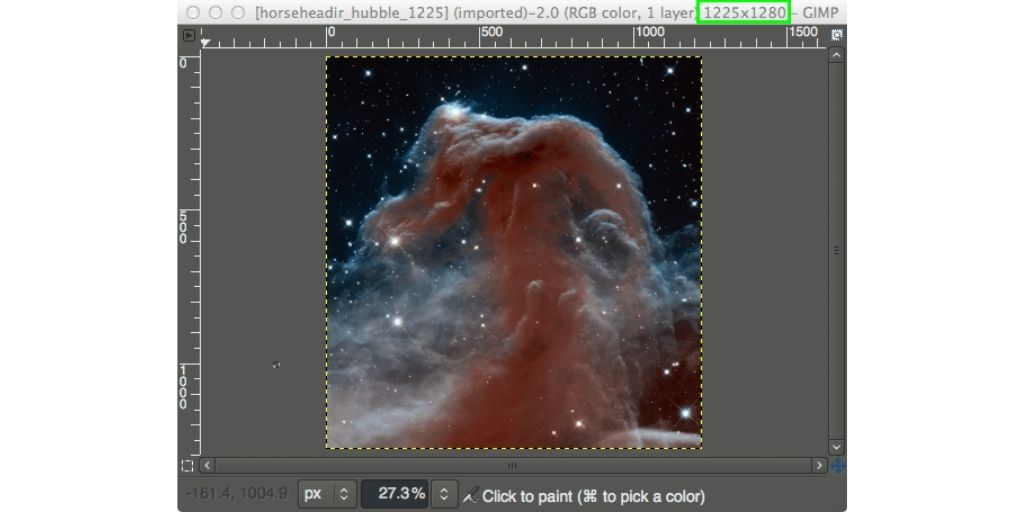Image resolution: width=1024 pixels, height=512 pixels.
Task: Open the px unit dropdown
Action: click(x=327, y=494)
